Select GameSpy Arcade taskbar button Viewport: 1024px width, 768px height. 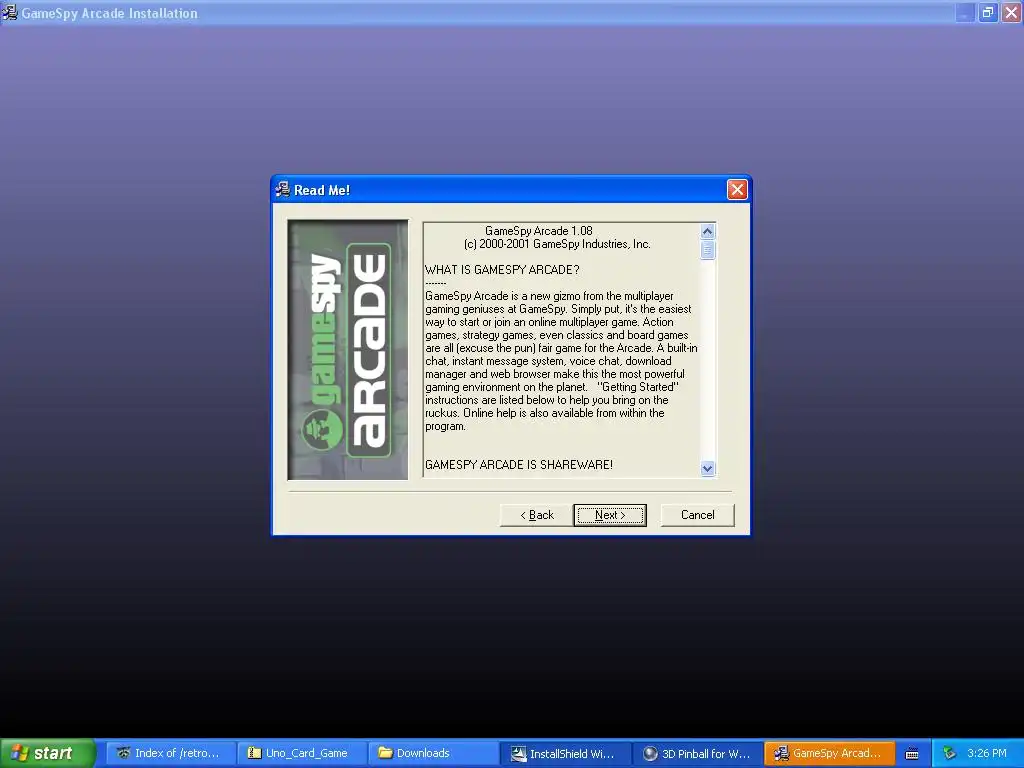click(829, 753)
